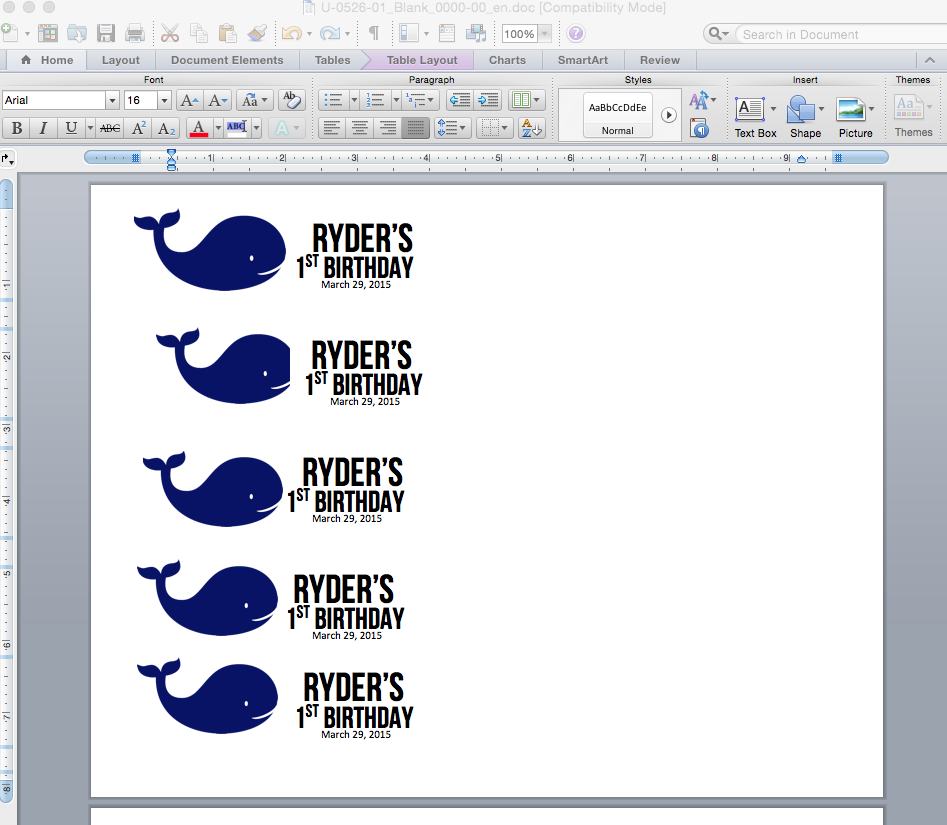
Task: Insert a Text Box
Action: click(755, 118)
